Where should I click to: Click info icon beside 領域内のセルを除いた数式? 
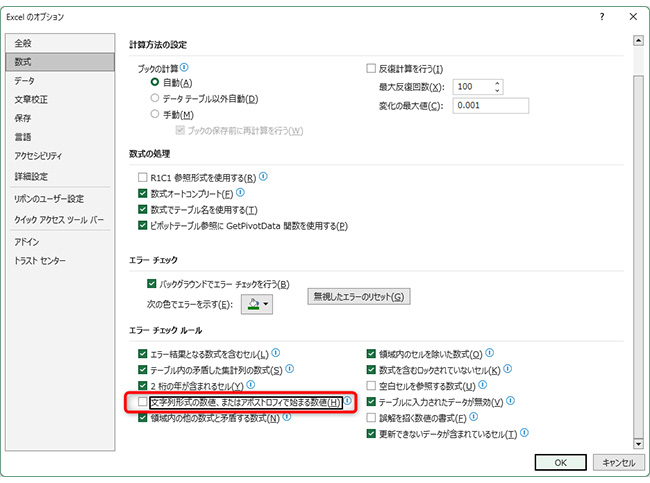490,353
